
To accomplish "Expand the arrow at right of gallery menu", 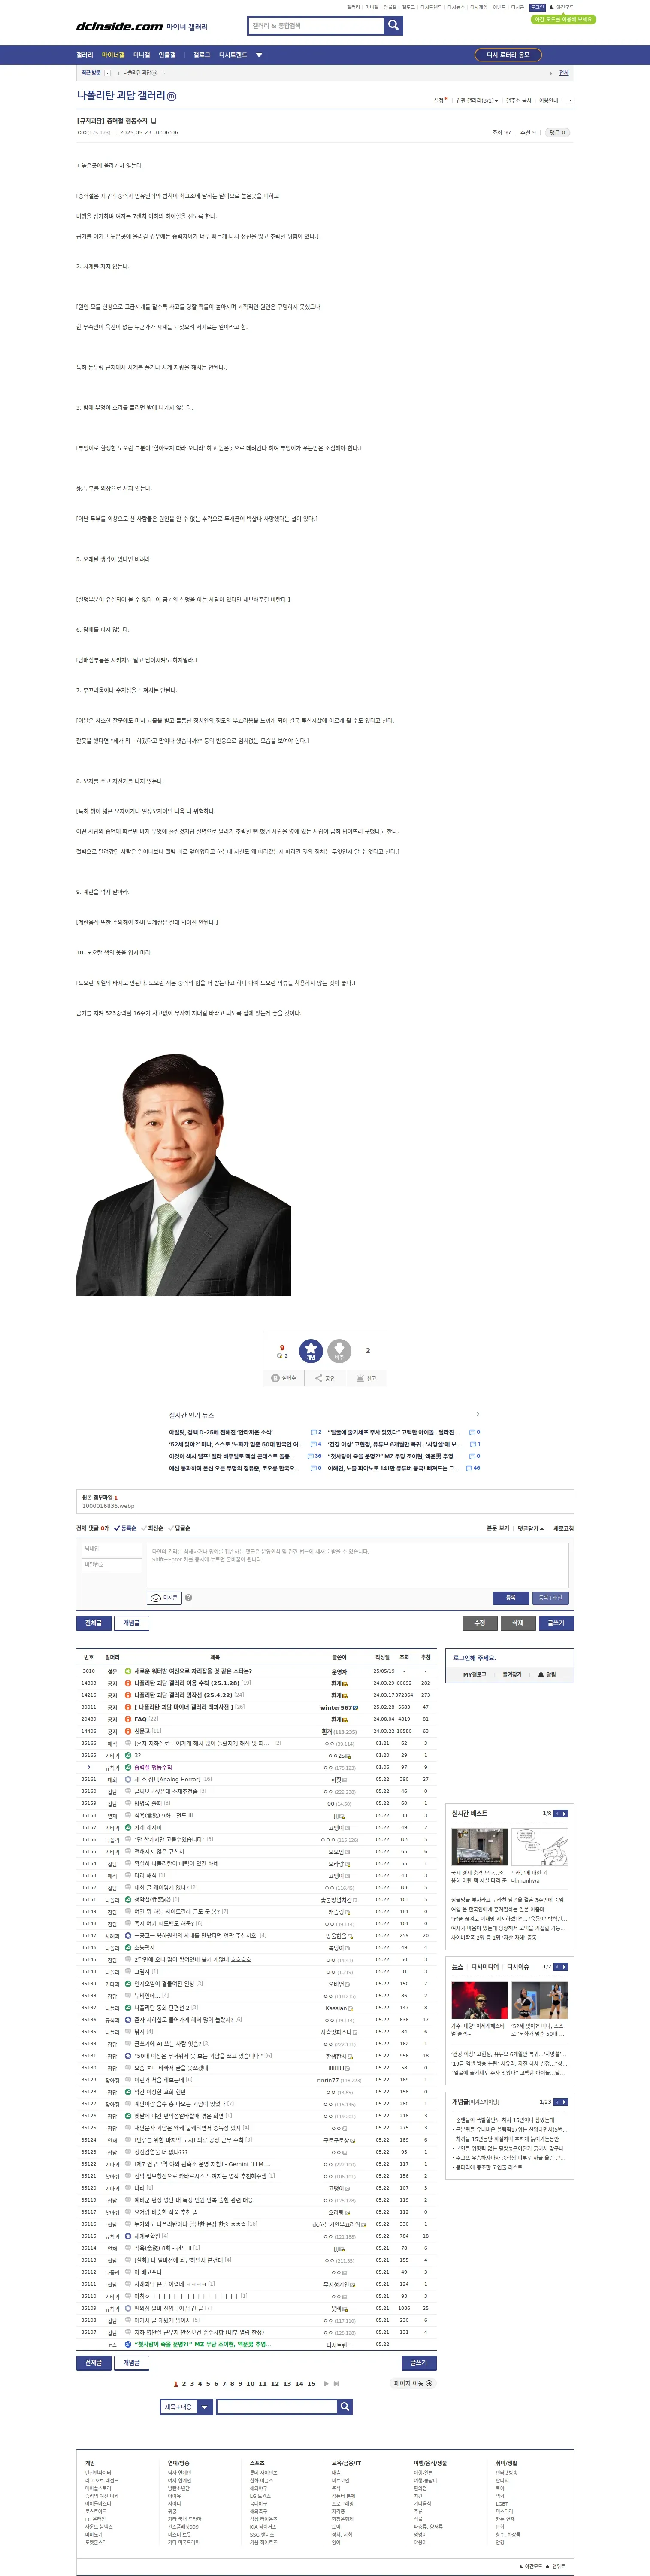I will click(571, 101).
